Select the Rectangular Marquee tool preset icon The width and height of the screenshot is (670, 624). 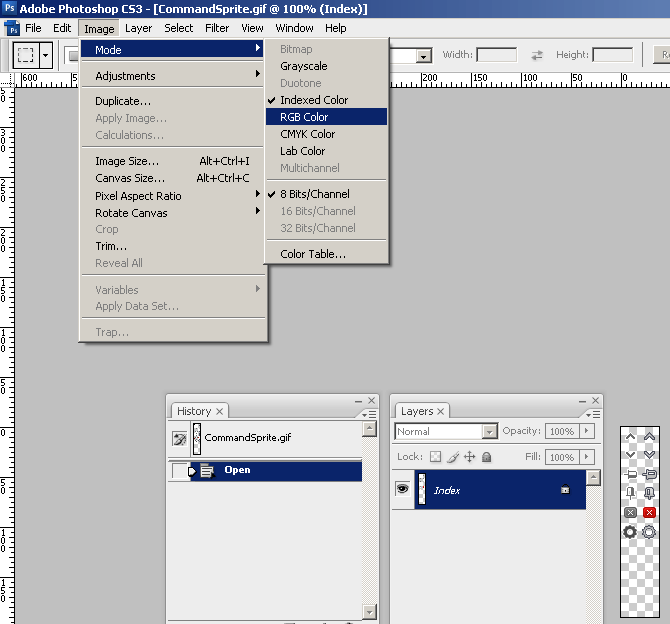26,56
